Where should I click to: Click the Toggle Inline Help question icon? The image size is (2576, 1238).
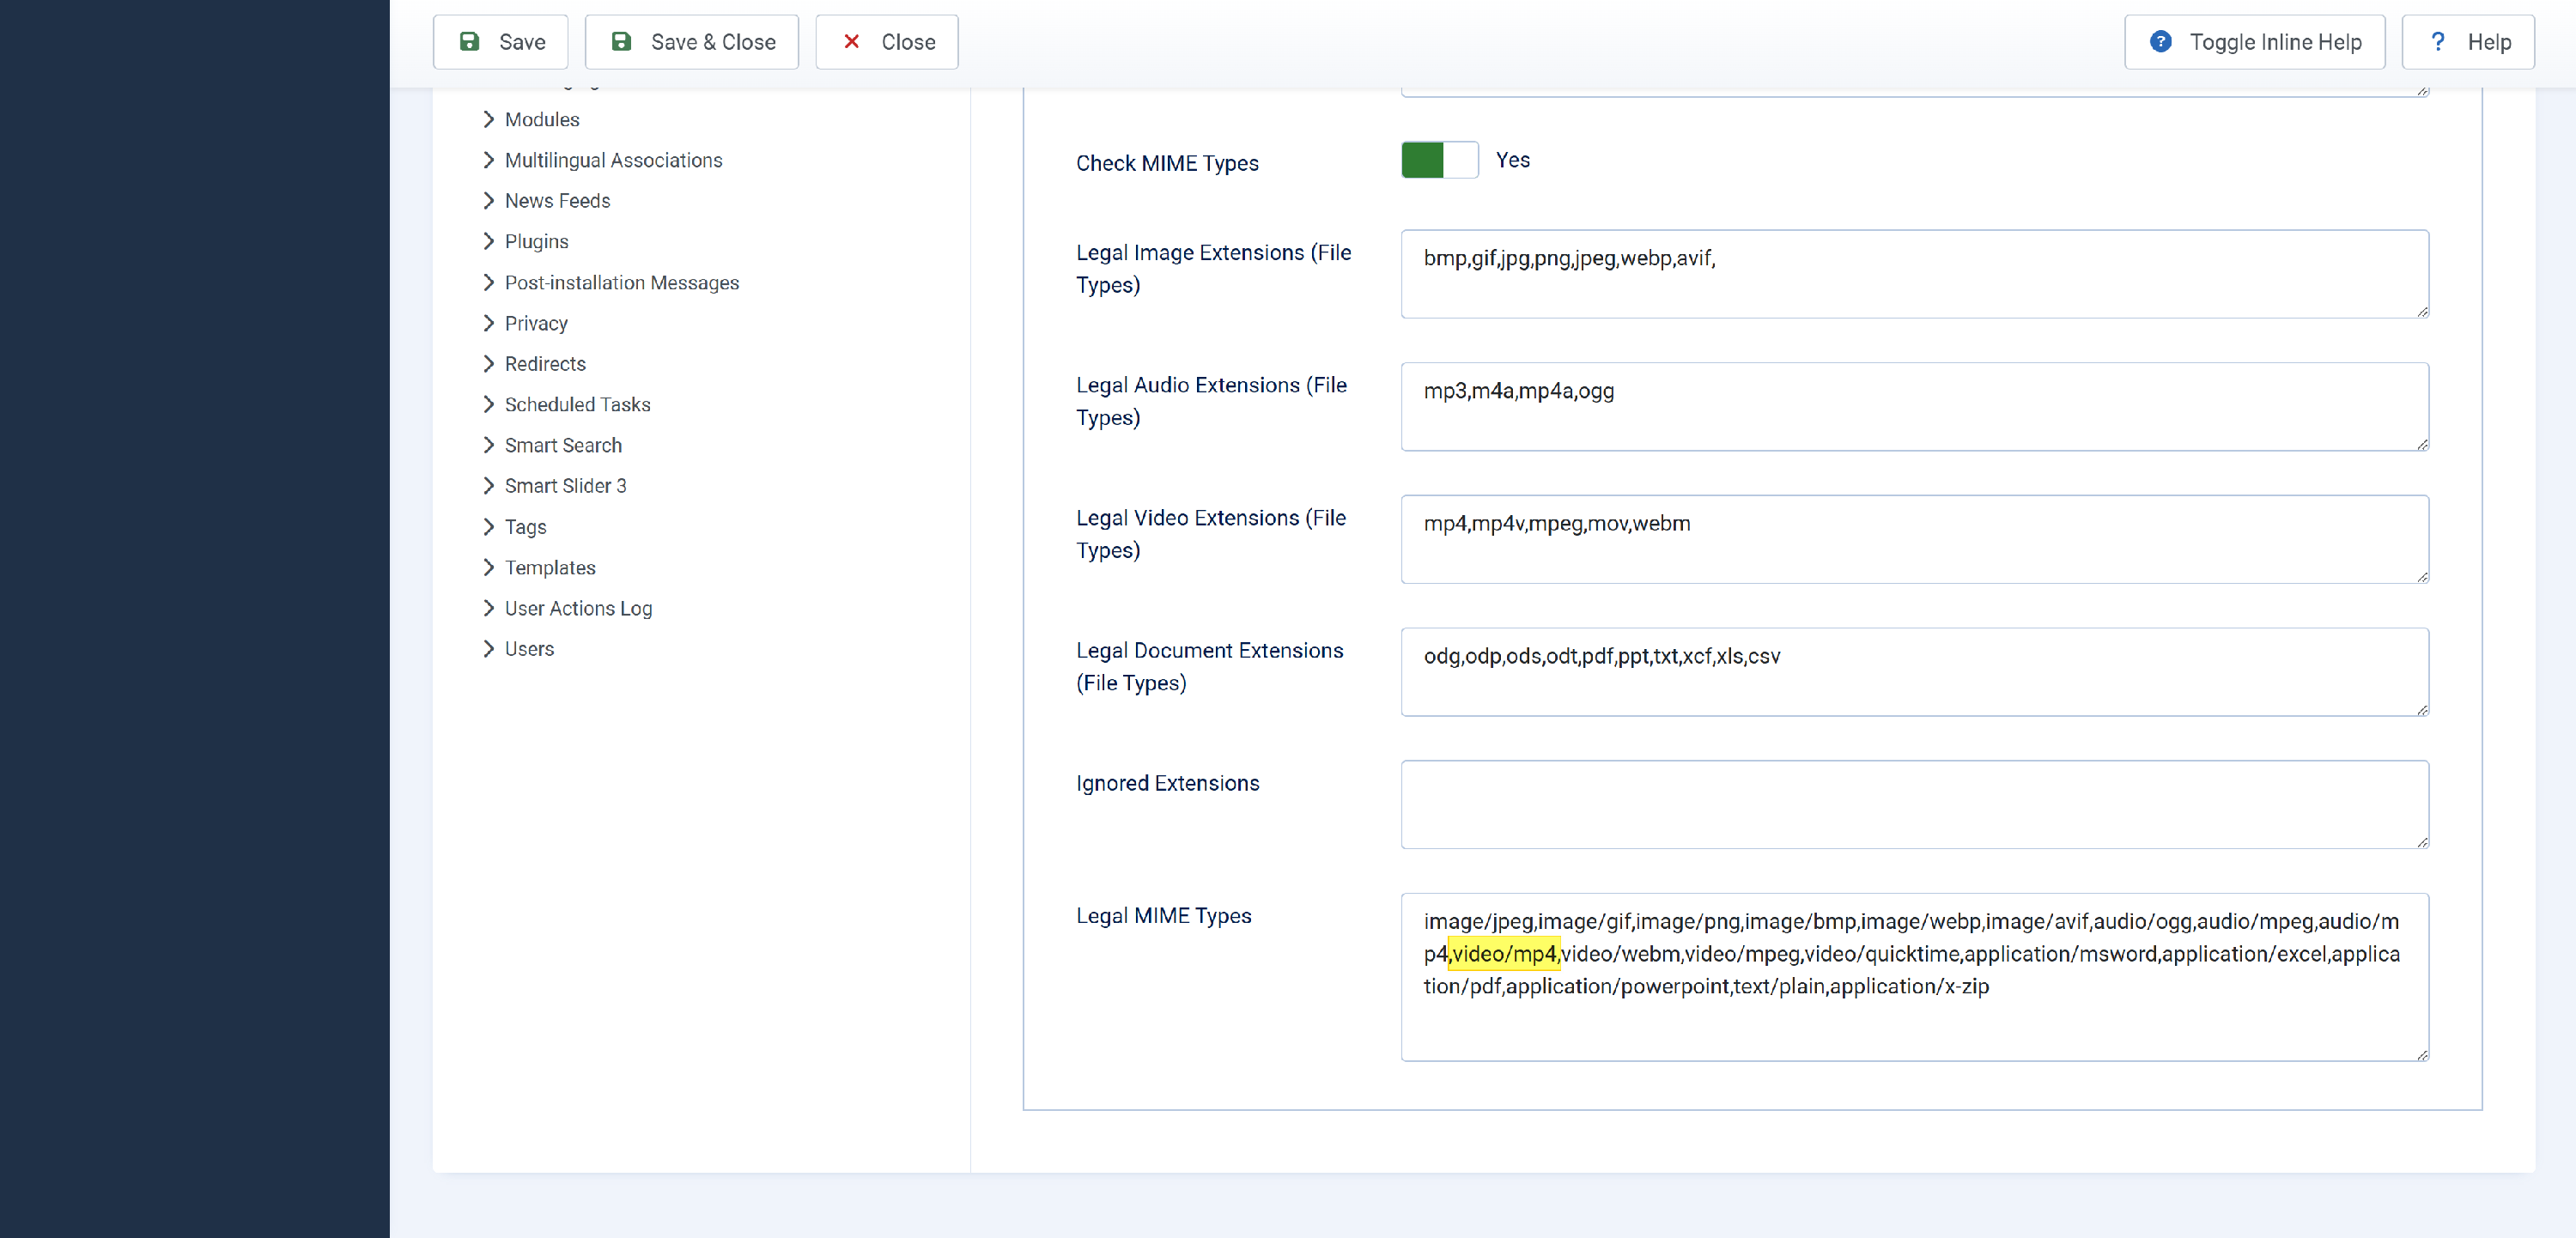pos(2160,42)
